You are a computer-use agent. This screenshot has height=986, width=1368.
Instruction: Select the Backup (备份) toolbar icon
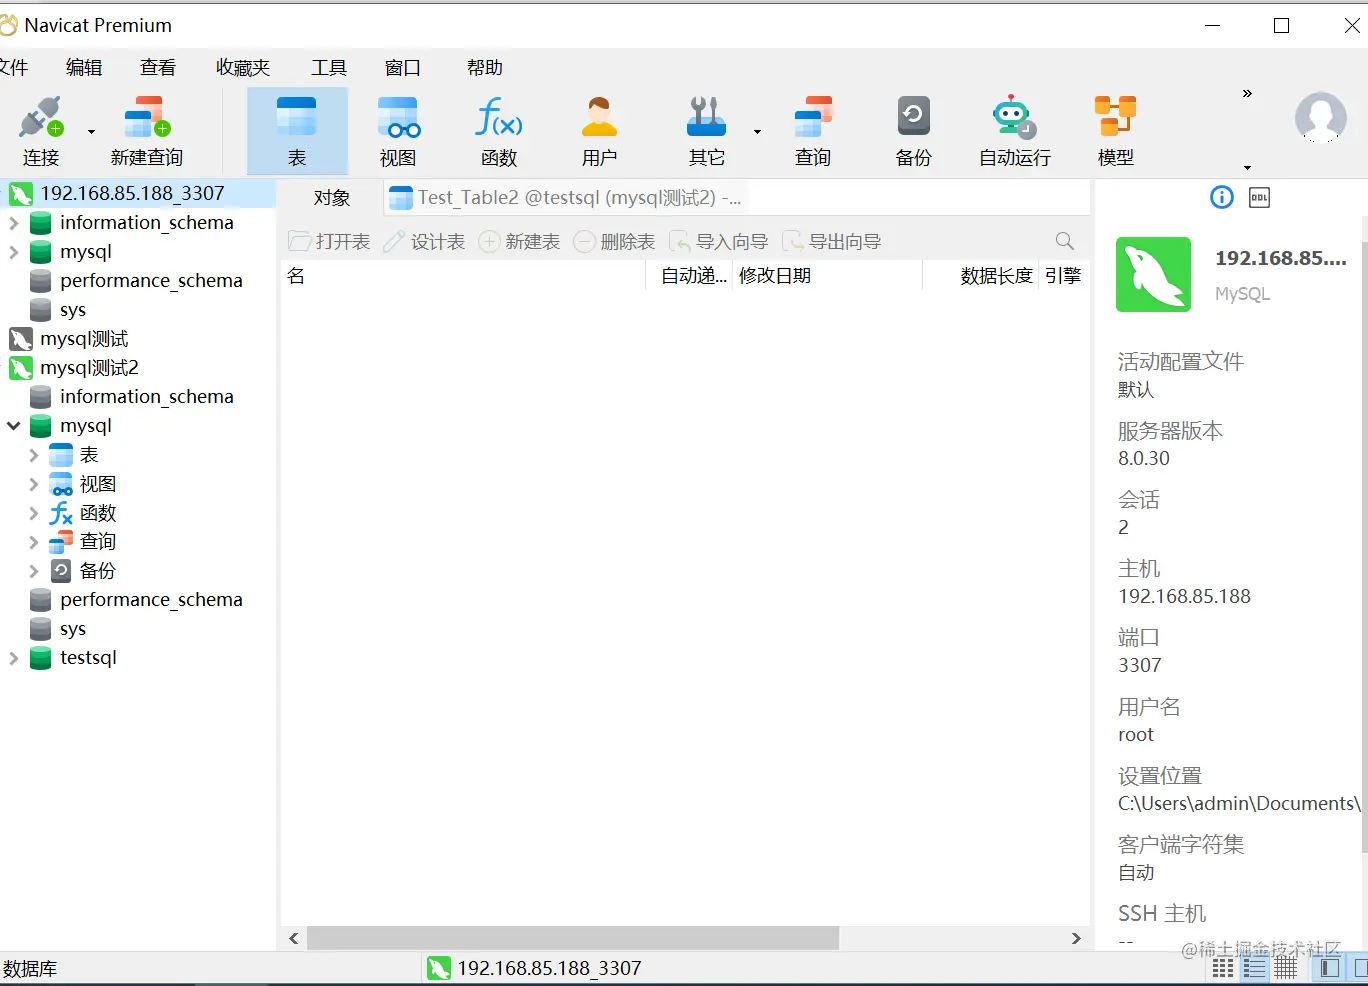pyautogui.click(x=913, y=131)
